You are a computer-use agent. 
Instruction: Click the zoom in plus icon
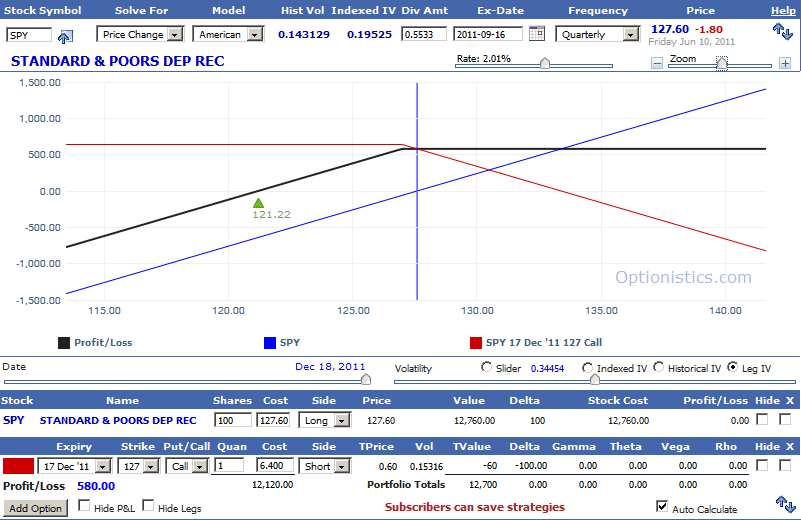pyautogui.click(x=785, y=63)
